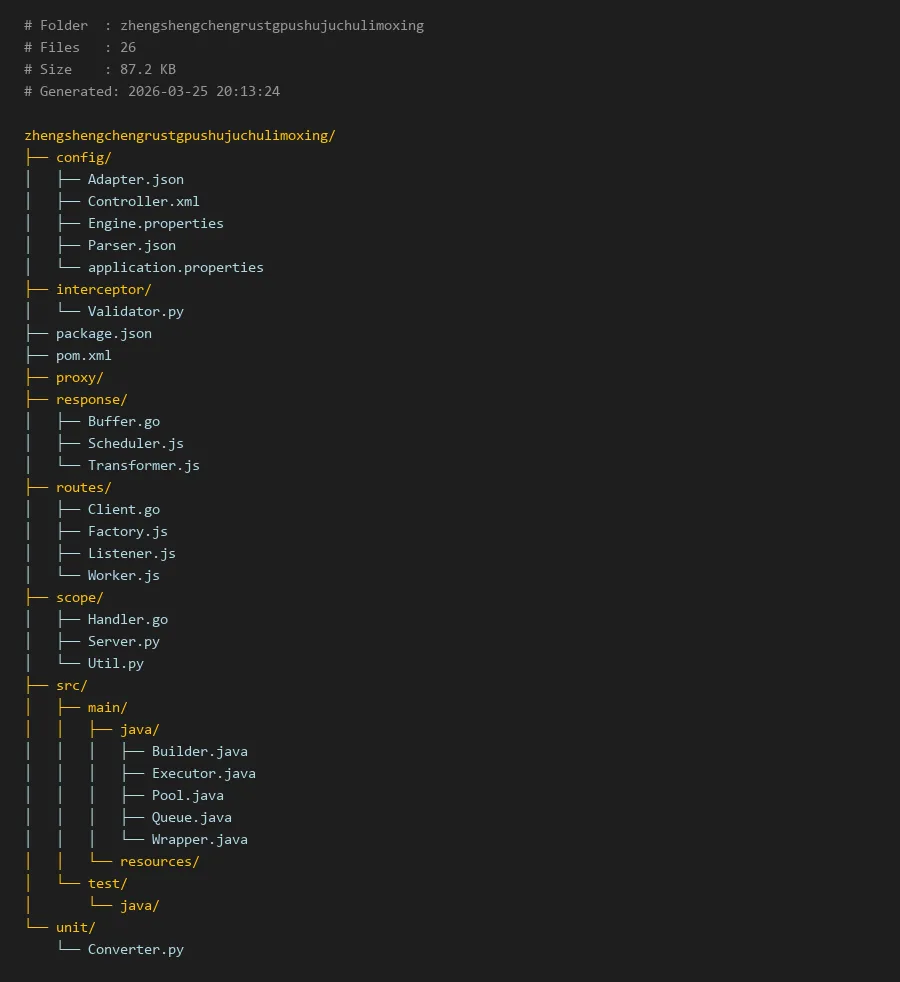Open Validator.py under interceptor
The image size is (900, 982).
click(135, 311)
